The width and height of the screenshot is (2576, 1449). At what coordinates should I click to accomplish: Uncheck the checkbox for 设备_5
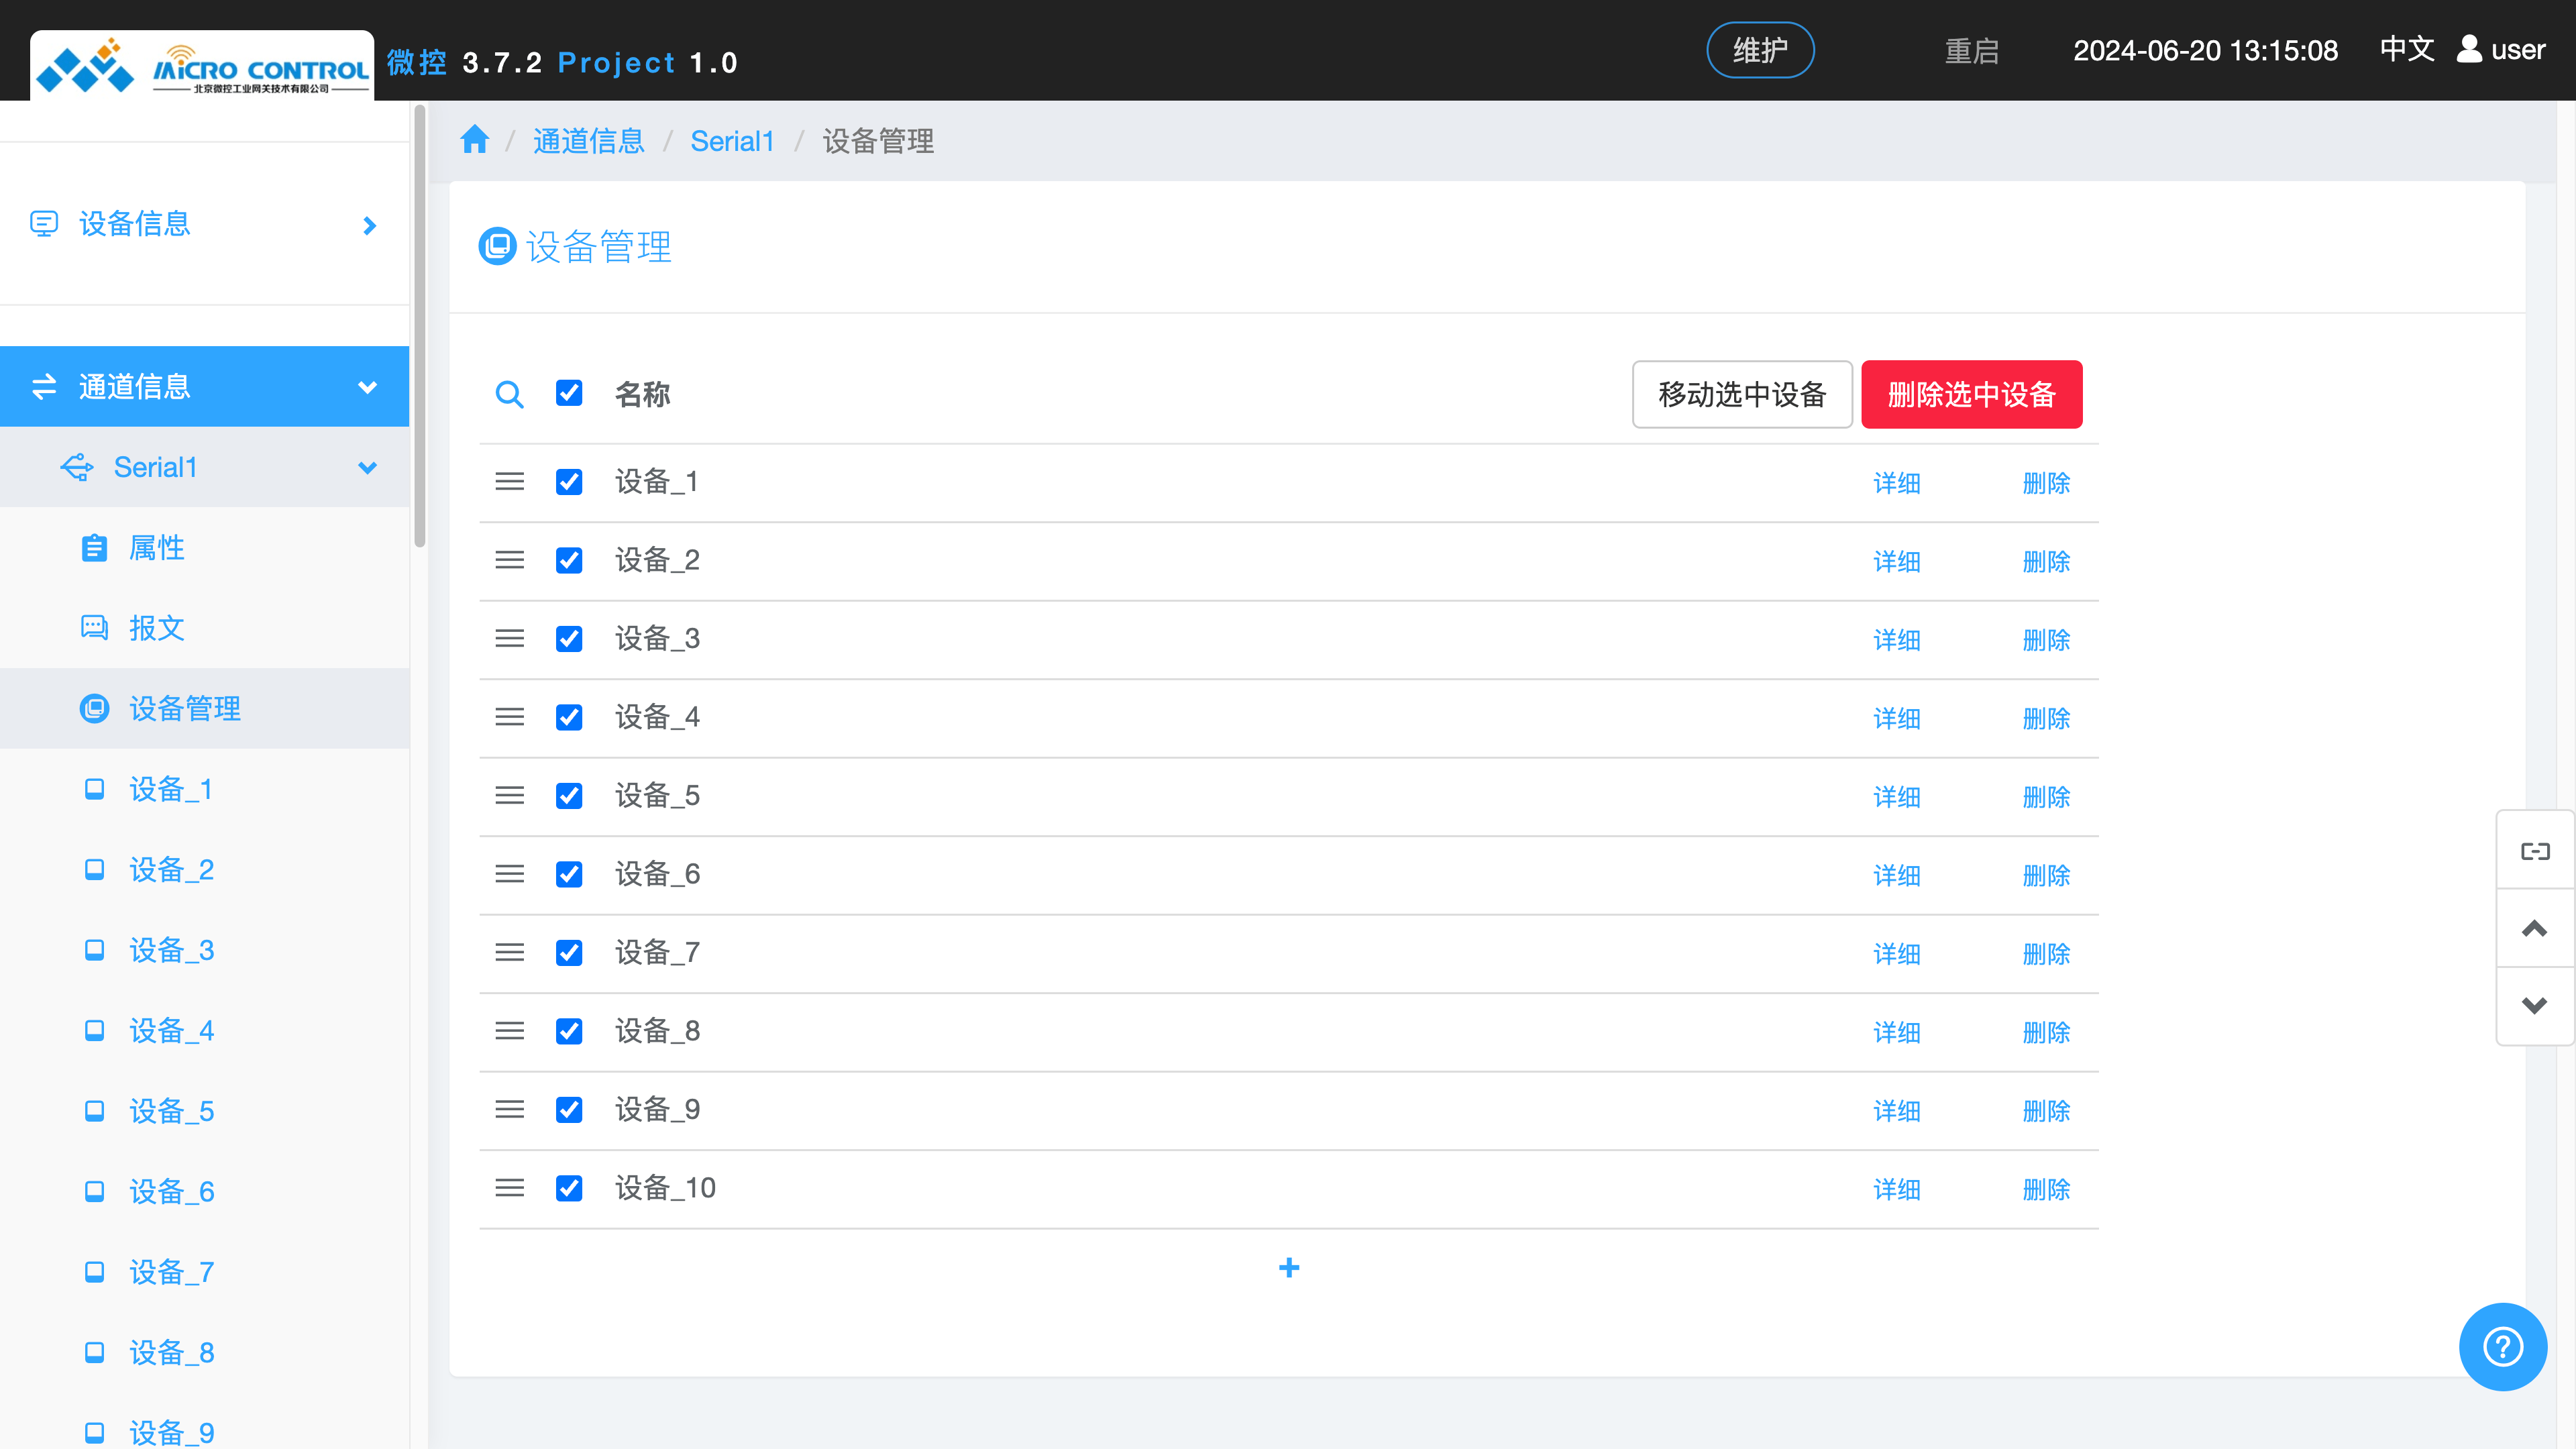(x=569, y=796)
